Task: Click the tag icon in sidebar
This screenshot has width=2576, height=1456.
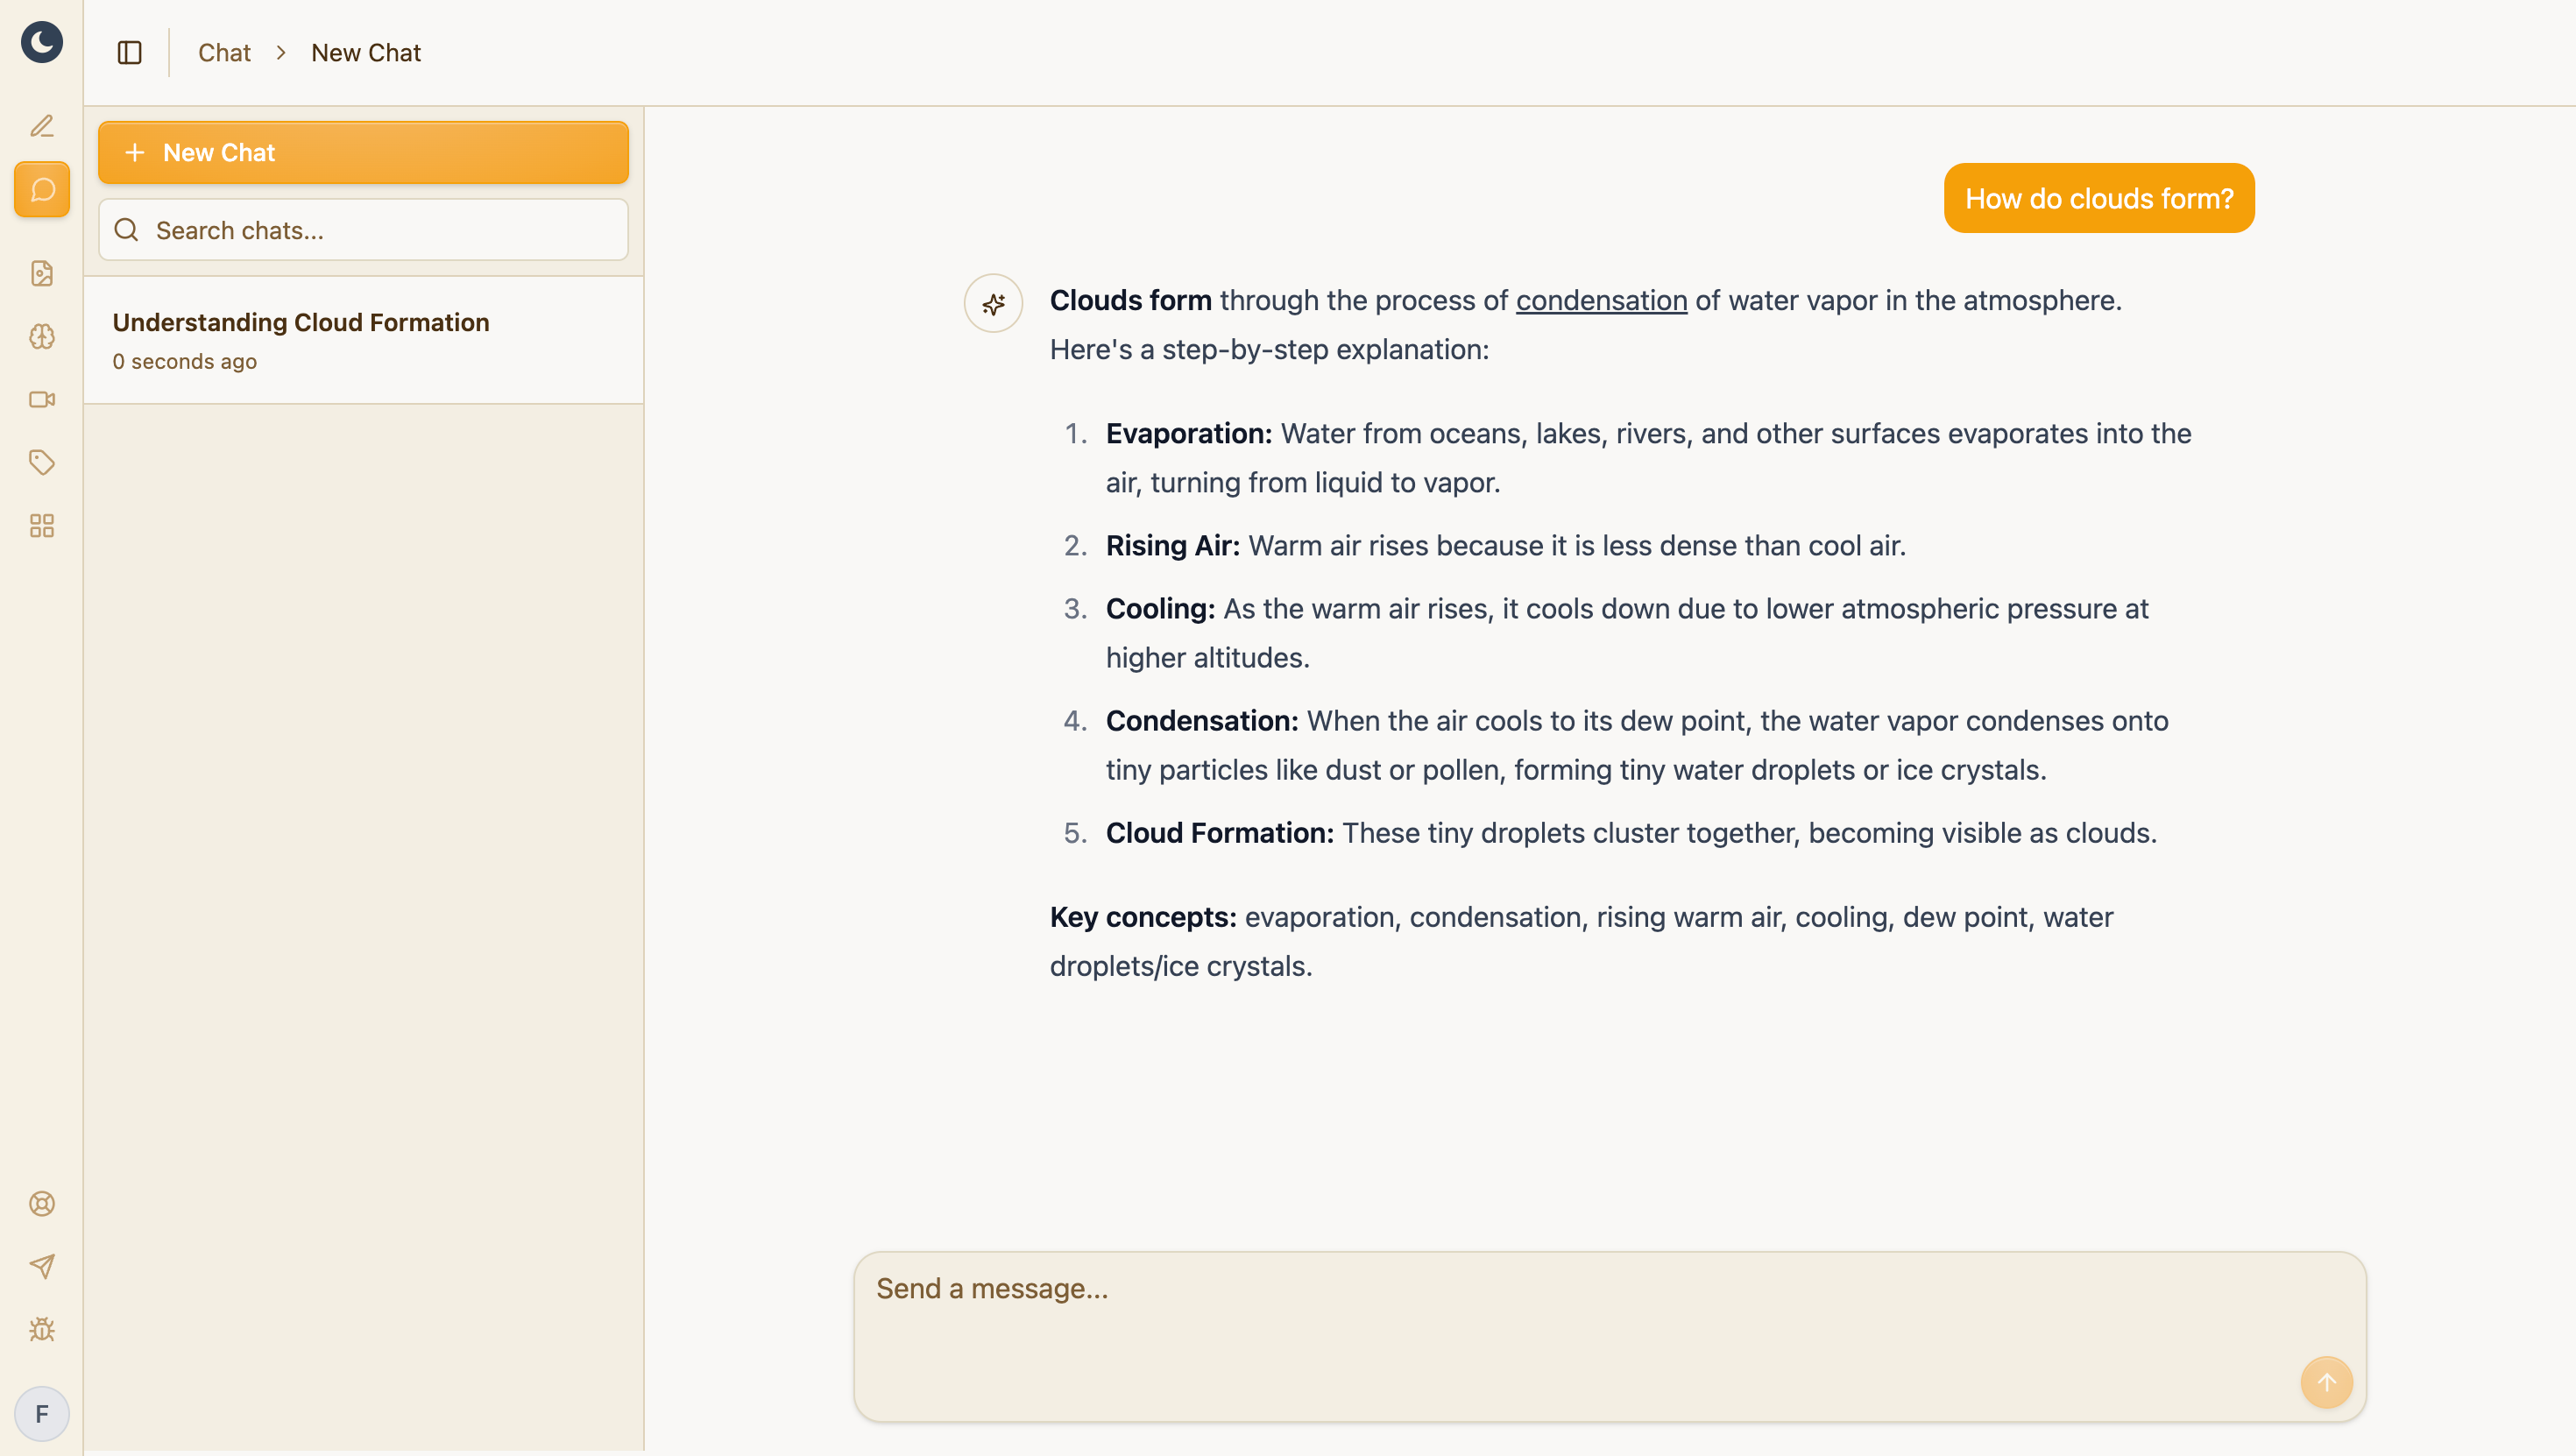Action: (41, 462)
